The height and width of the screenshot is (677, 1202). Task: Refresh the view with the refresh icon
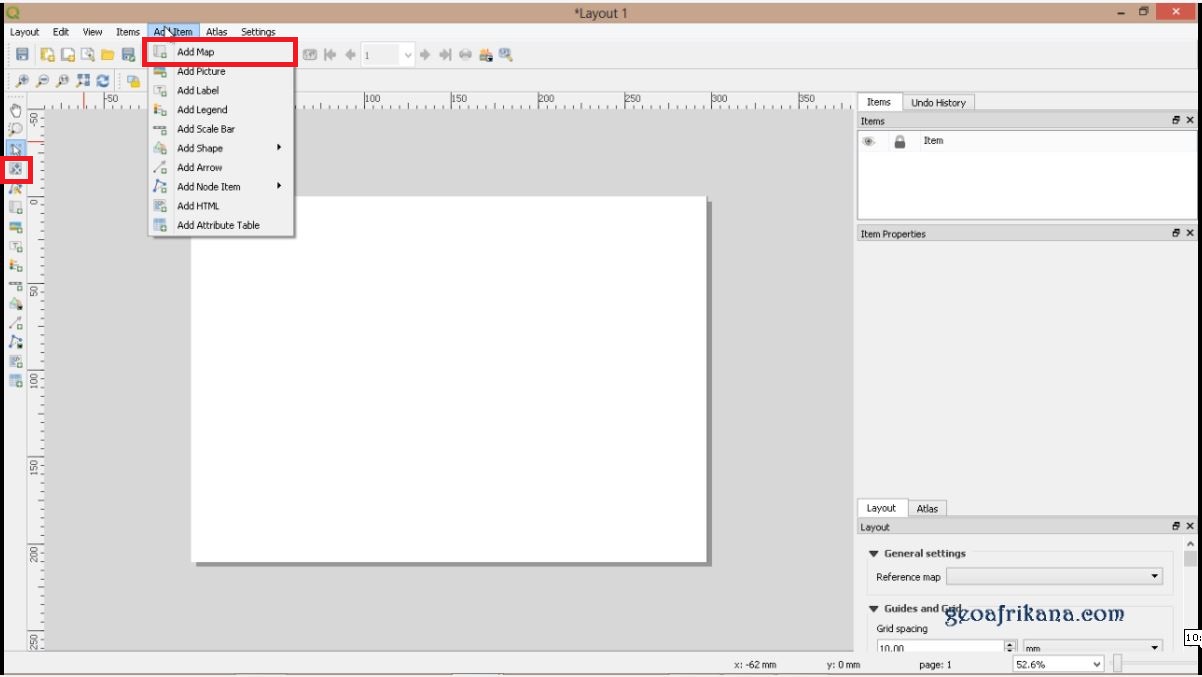pos(102,81)
